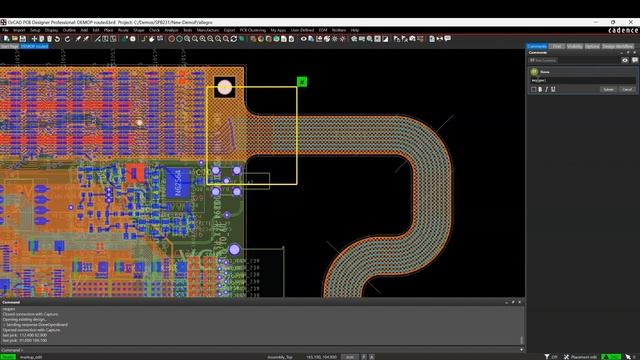Click the Placement edit mode icon
This screenshot has width=640, height=360.
point(567,357)
